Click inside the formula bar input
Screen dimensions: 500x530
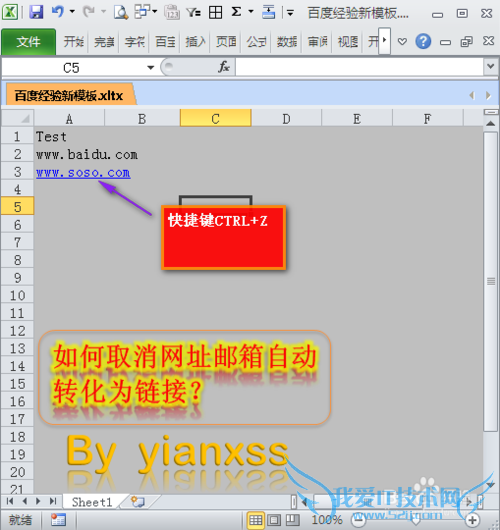[x=359, y=67]
